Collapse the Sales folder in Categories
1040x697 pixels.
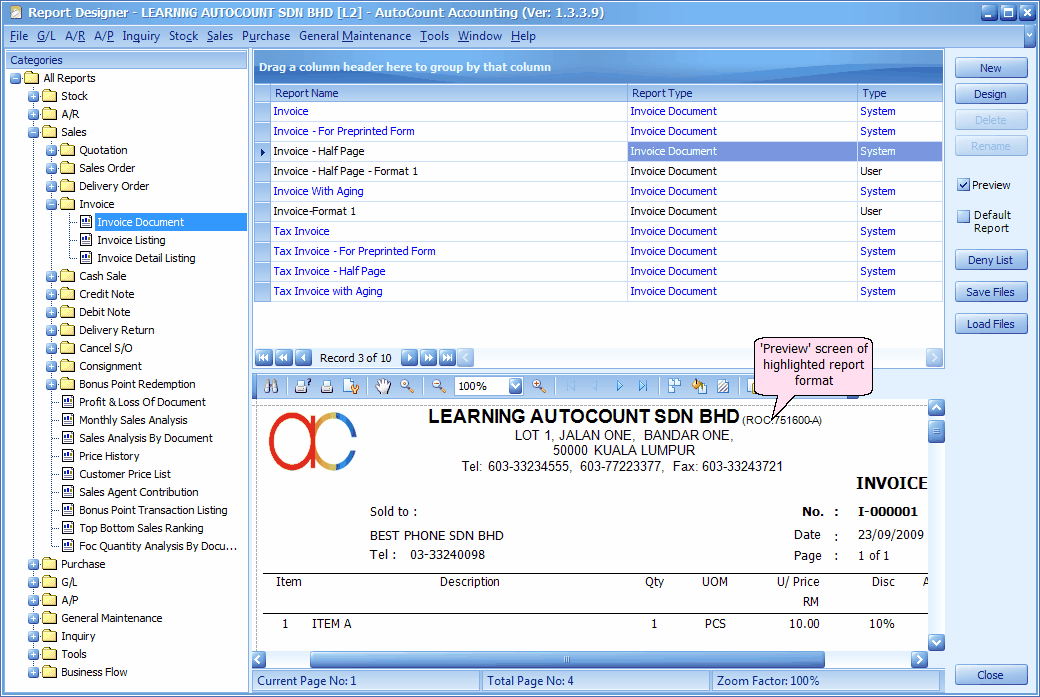(x=33, y=132)
